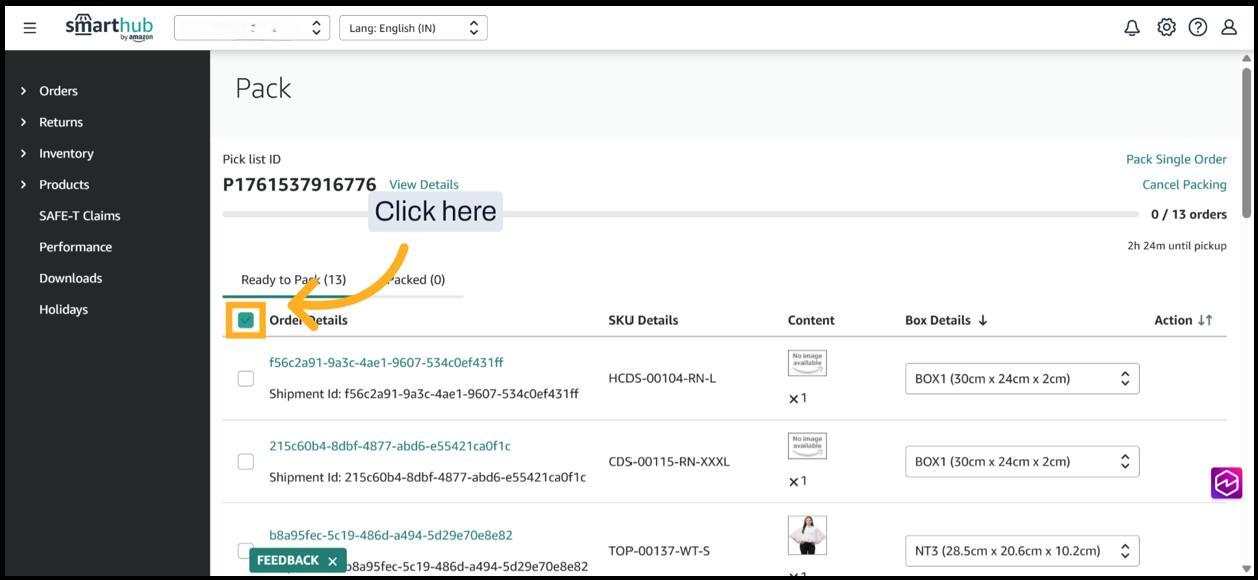Sort by Box Details down arrow
Image resolution: width=1258 pixels, height=580 pixels.
pos(983,320)
